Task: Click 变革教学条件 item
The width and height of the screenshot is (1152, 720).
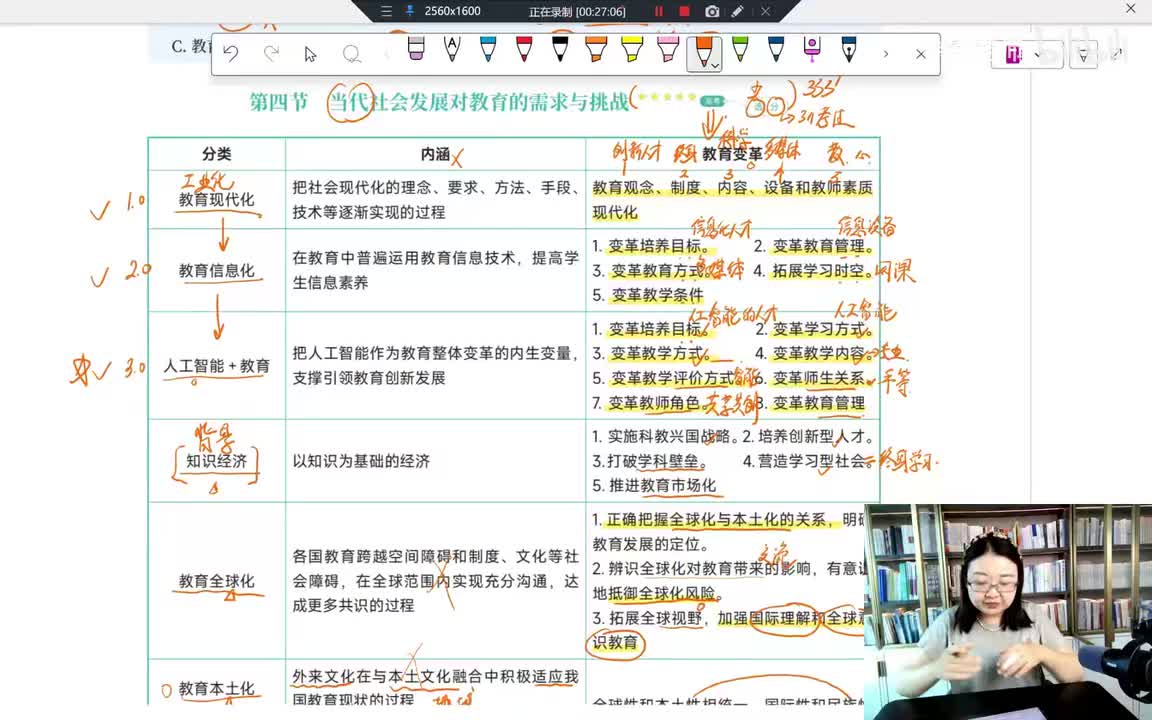Action: click(649, 295)
